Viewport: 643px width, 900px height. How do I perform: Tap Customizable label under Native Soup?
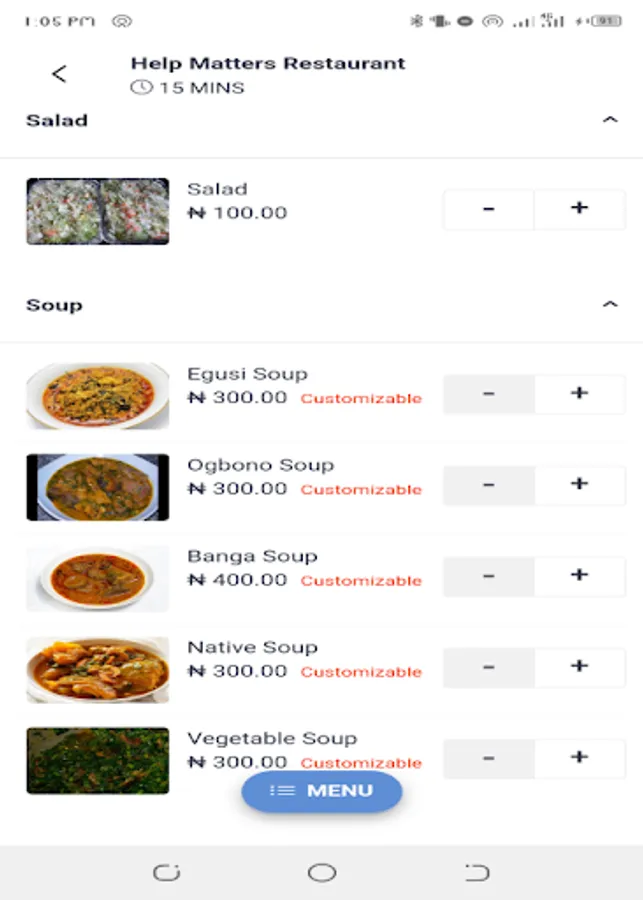361,672
